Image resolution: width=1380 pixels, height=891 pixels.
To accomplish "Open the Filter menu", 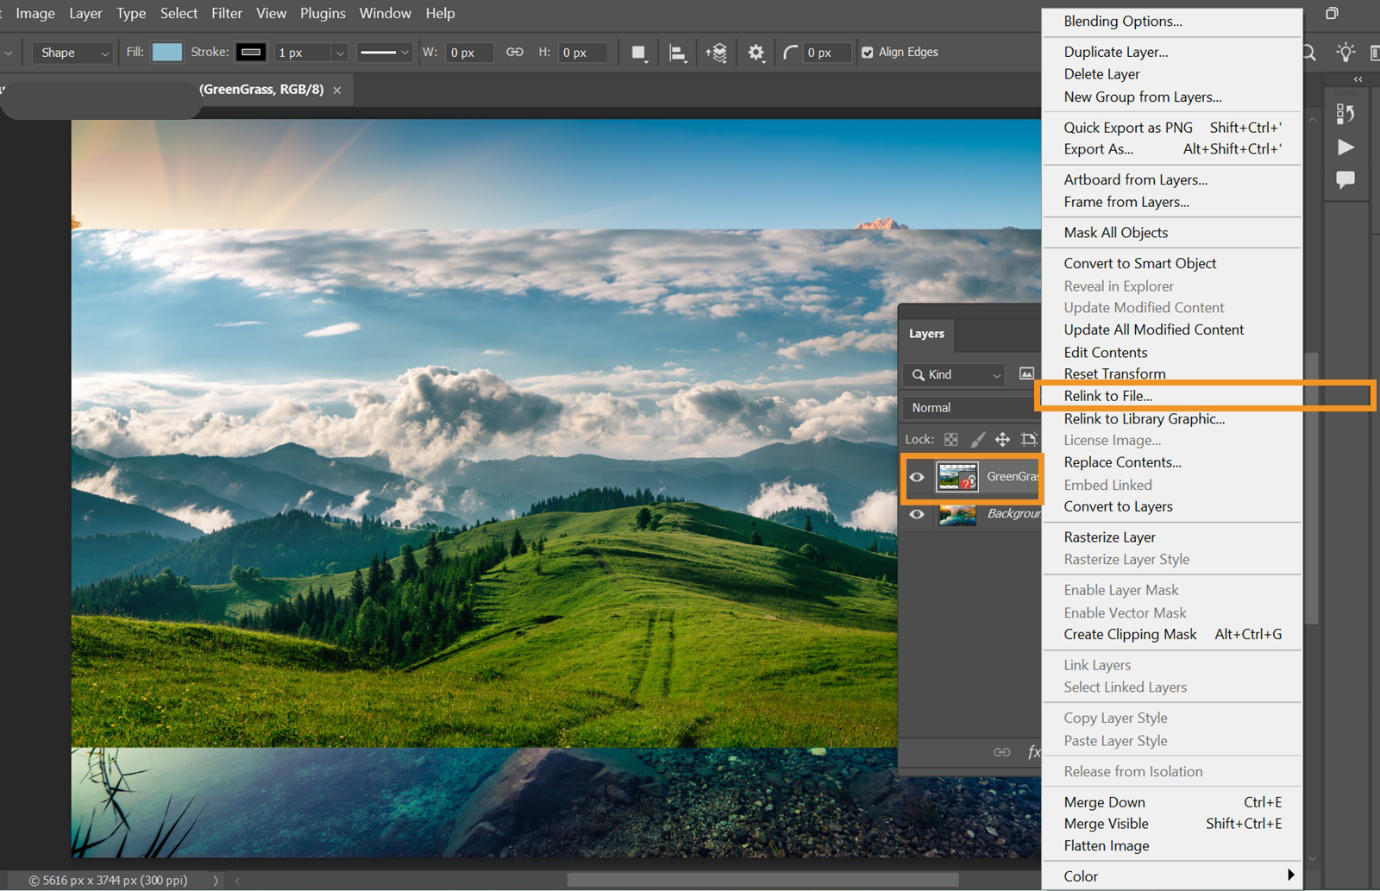I will [227, 13].
